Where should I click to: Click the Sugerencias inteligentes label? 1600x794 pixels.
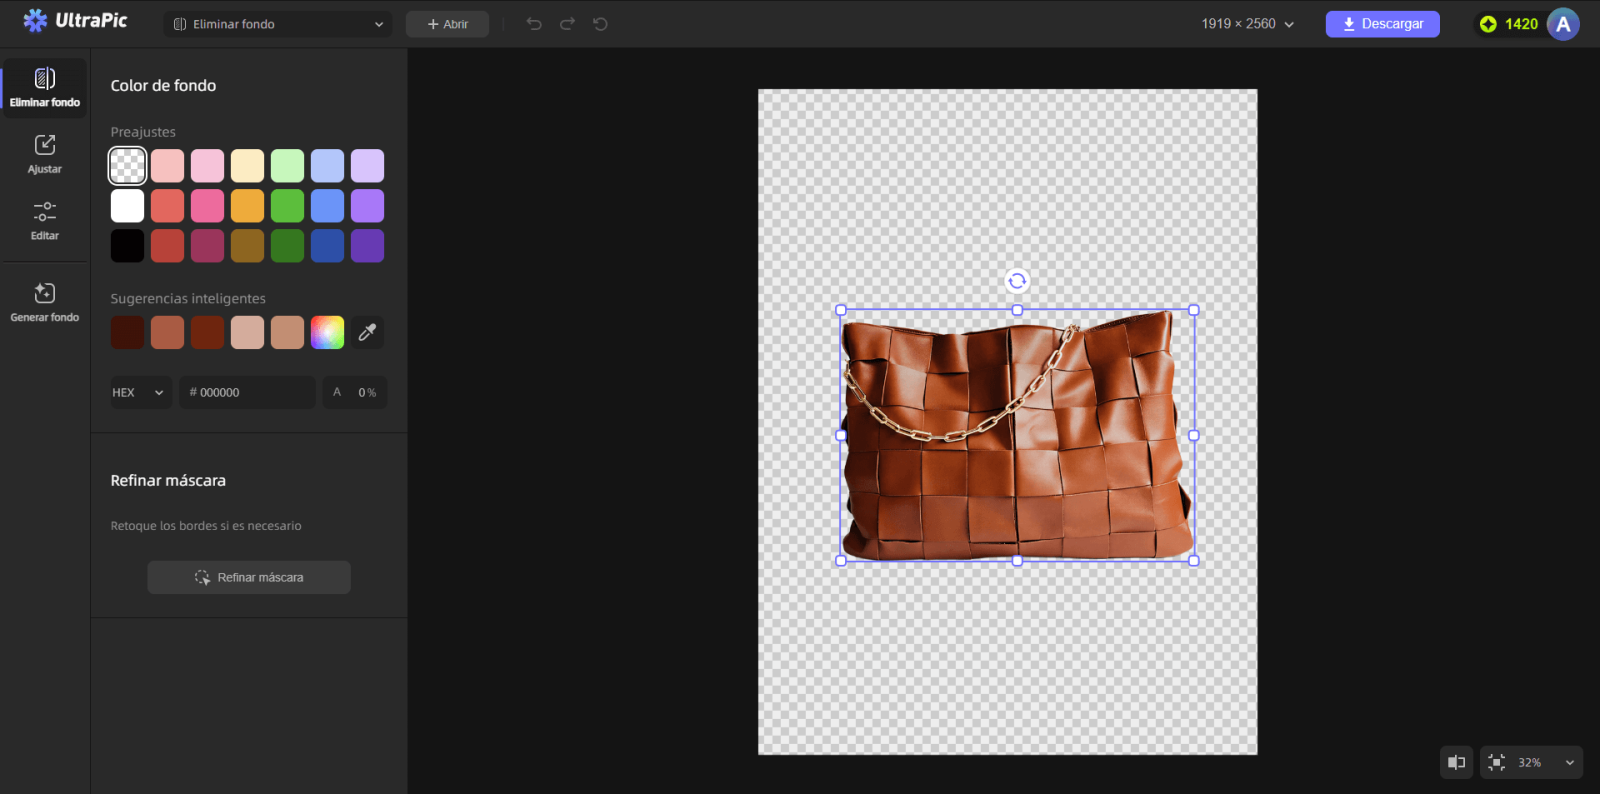coord(188,299)
